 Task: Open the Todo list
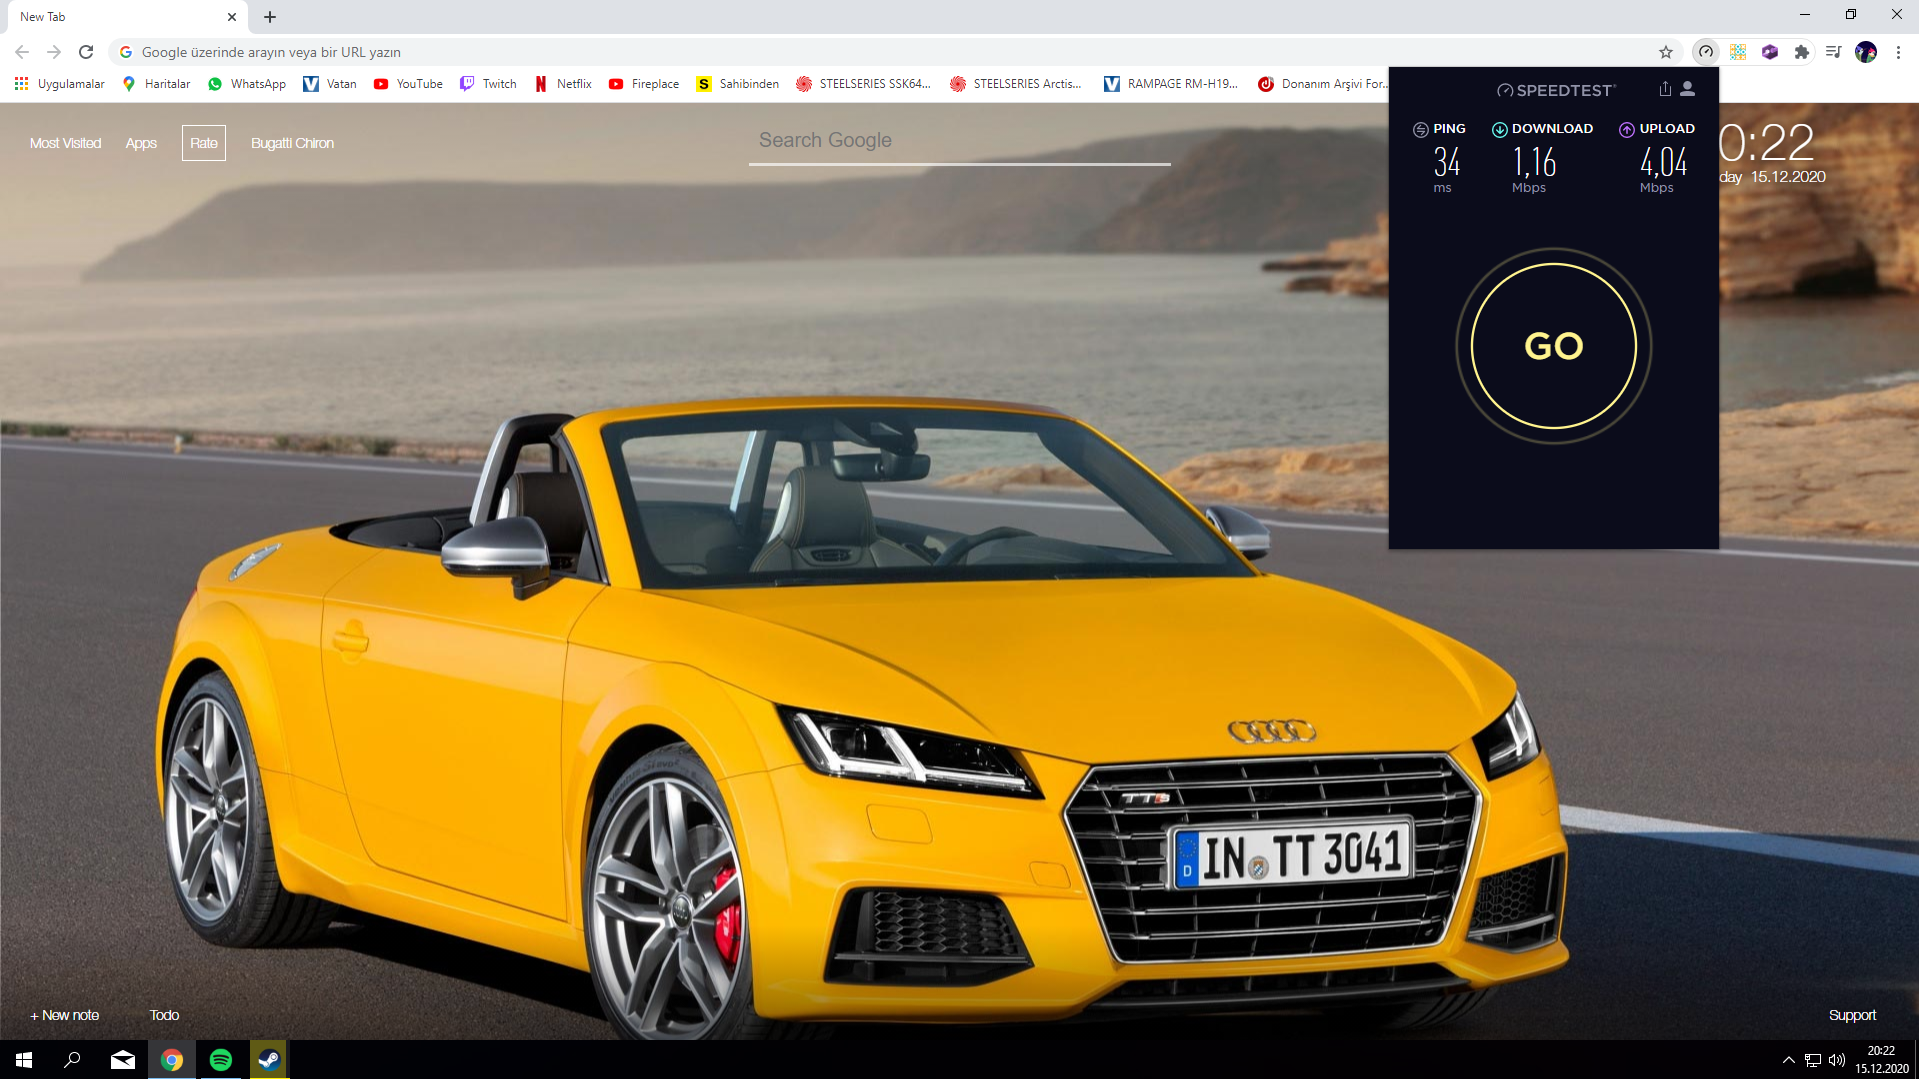[x=164, y=1015]
